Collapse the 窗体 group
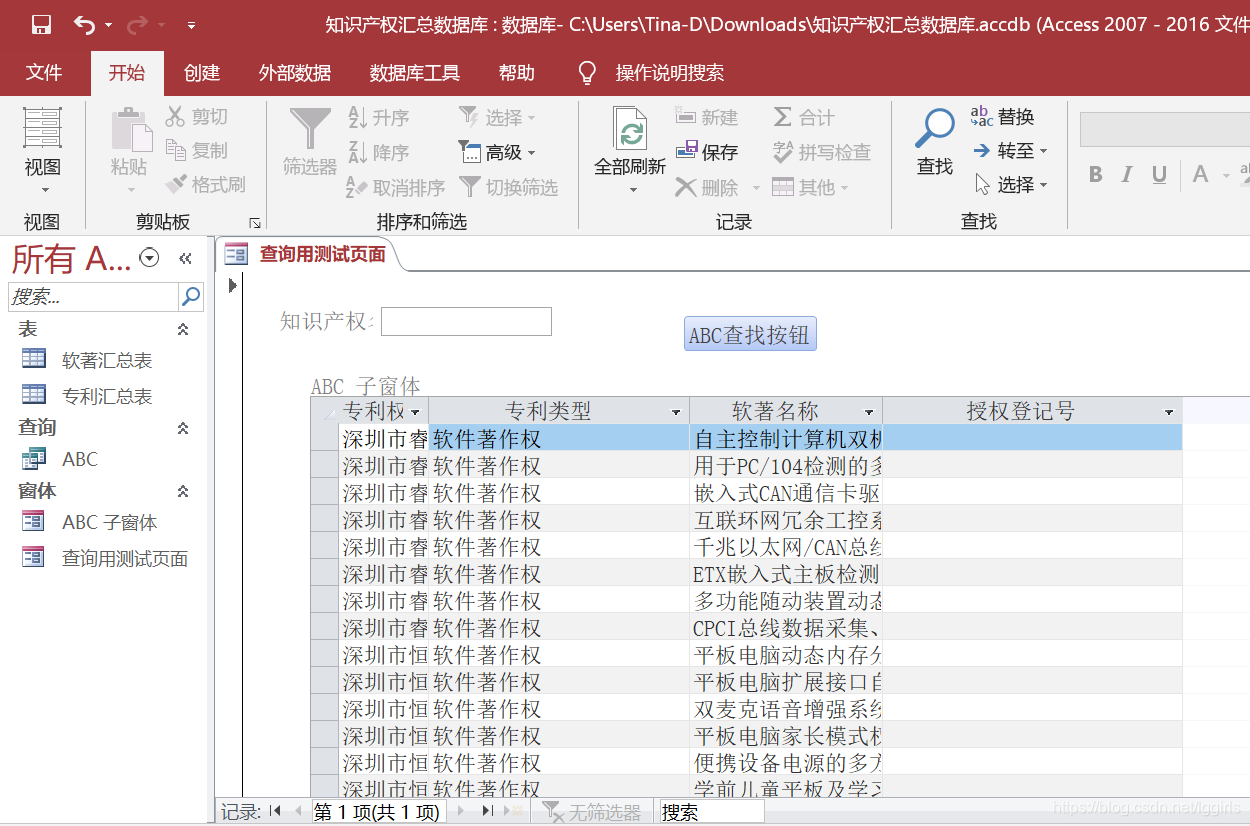Screen dimensions: 1250x826 pos(183,491)
